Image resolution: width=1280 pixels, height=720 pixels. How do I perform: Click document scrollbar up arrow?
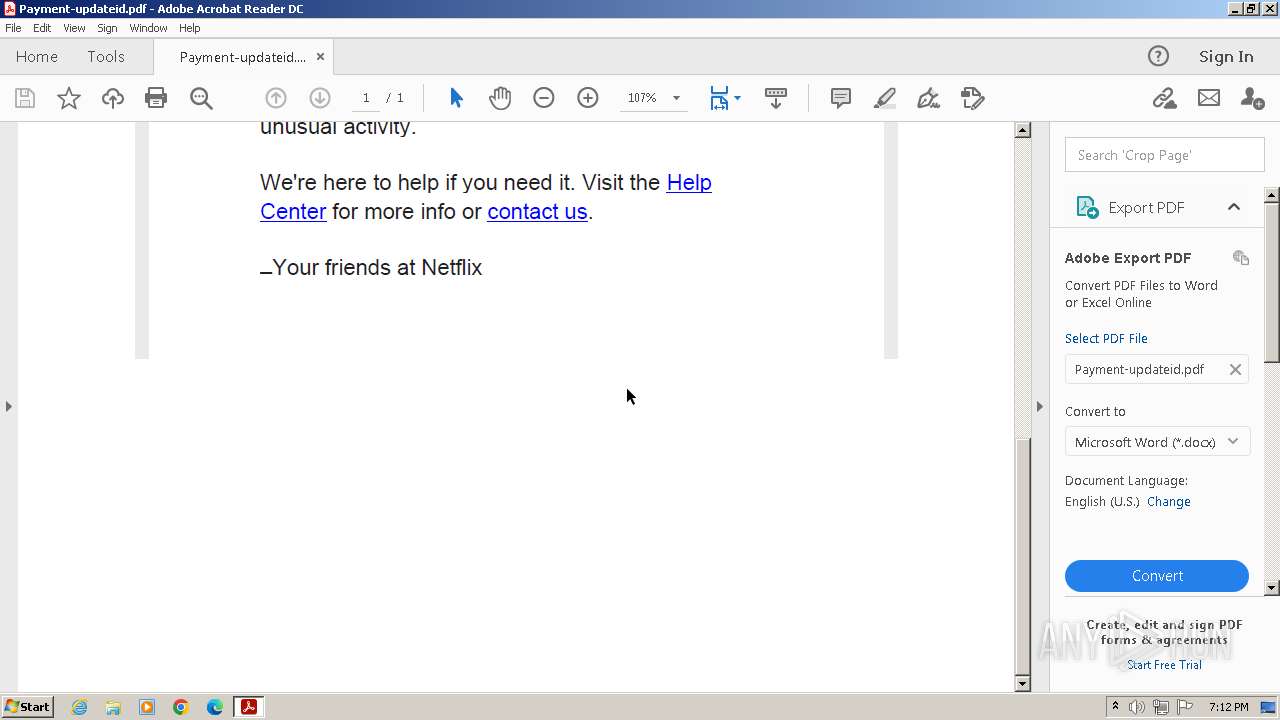click(x=1022, y=130)
